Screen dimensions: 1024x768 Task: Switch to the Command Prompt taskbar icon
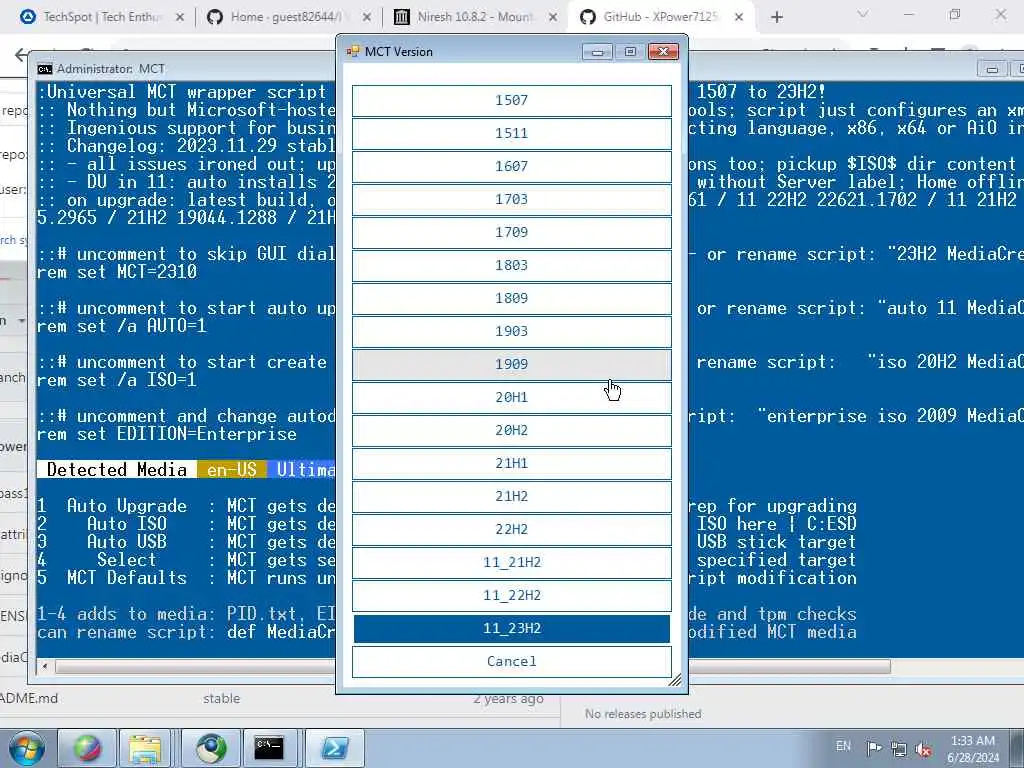point(269,748)
